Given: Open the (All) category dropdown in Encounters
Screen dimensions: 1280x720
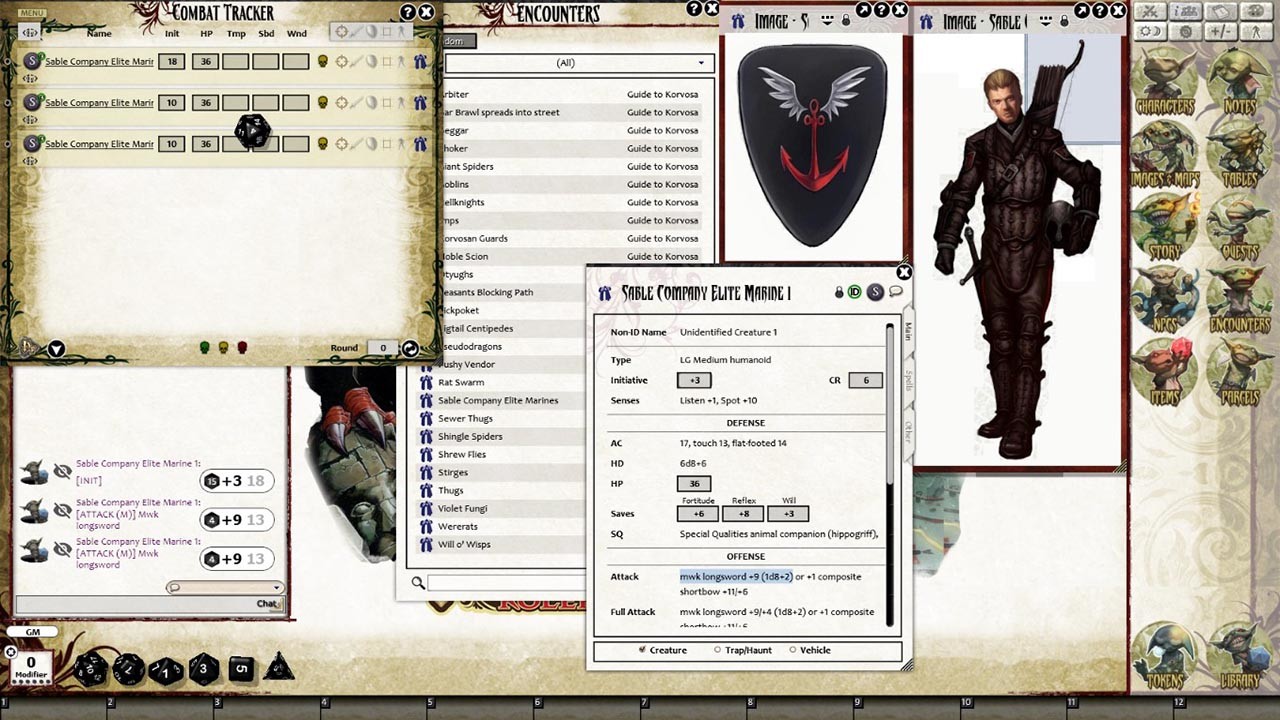Looking at the screenshot, I should tap(567, 62).
